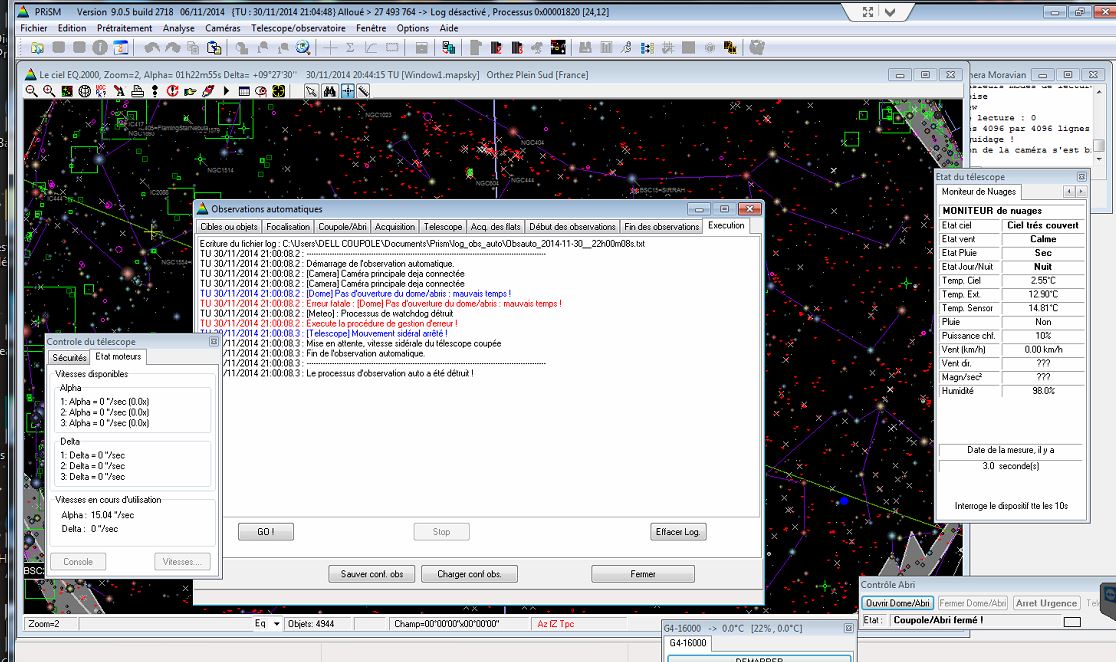Click the rocket icon in sky map toolbar
This screenshot has height=662, width=1116.
(209, 91)
